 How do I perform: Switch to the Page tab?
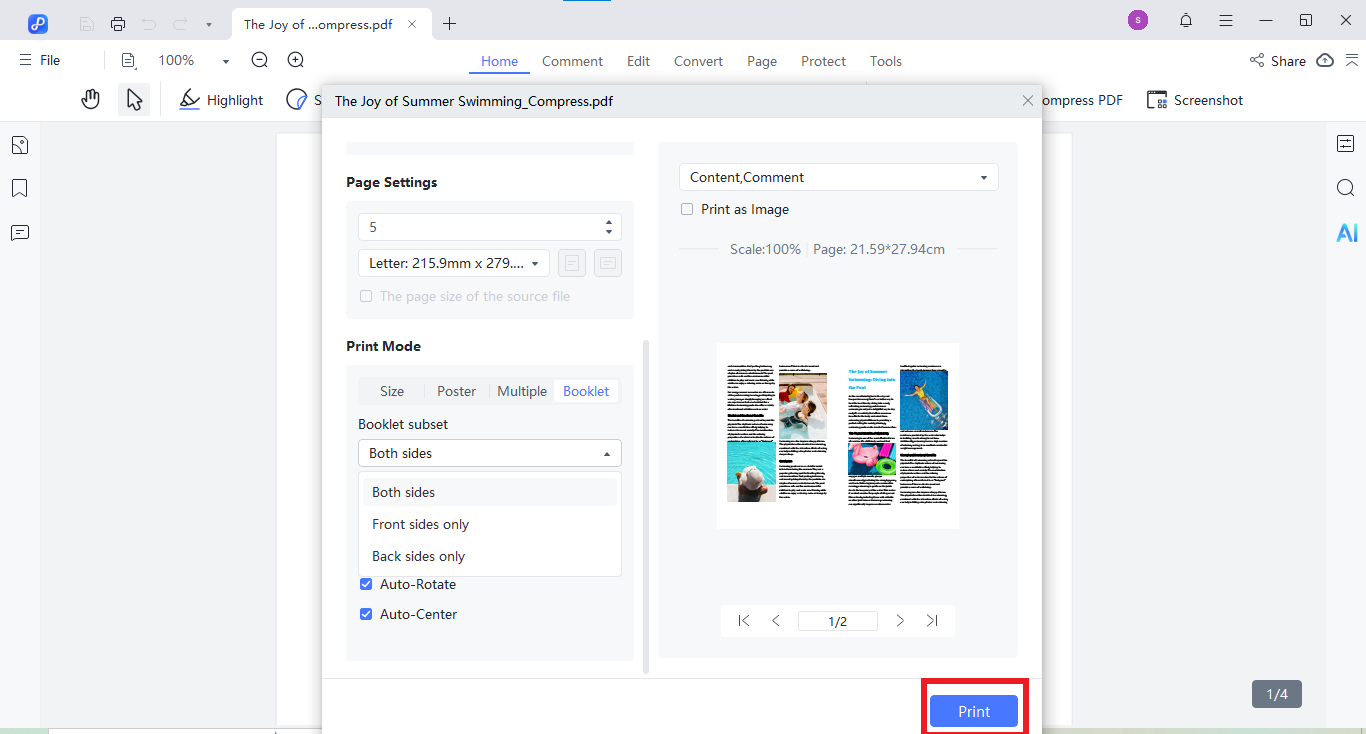[762, 61]
